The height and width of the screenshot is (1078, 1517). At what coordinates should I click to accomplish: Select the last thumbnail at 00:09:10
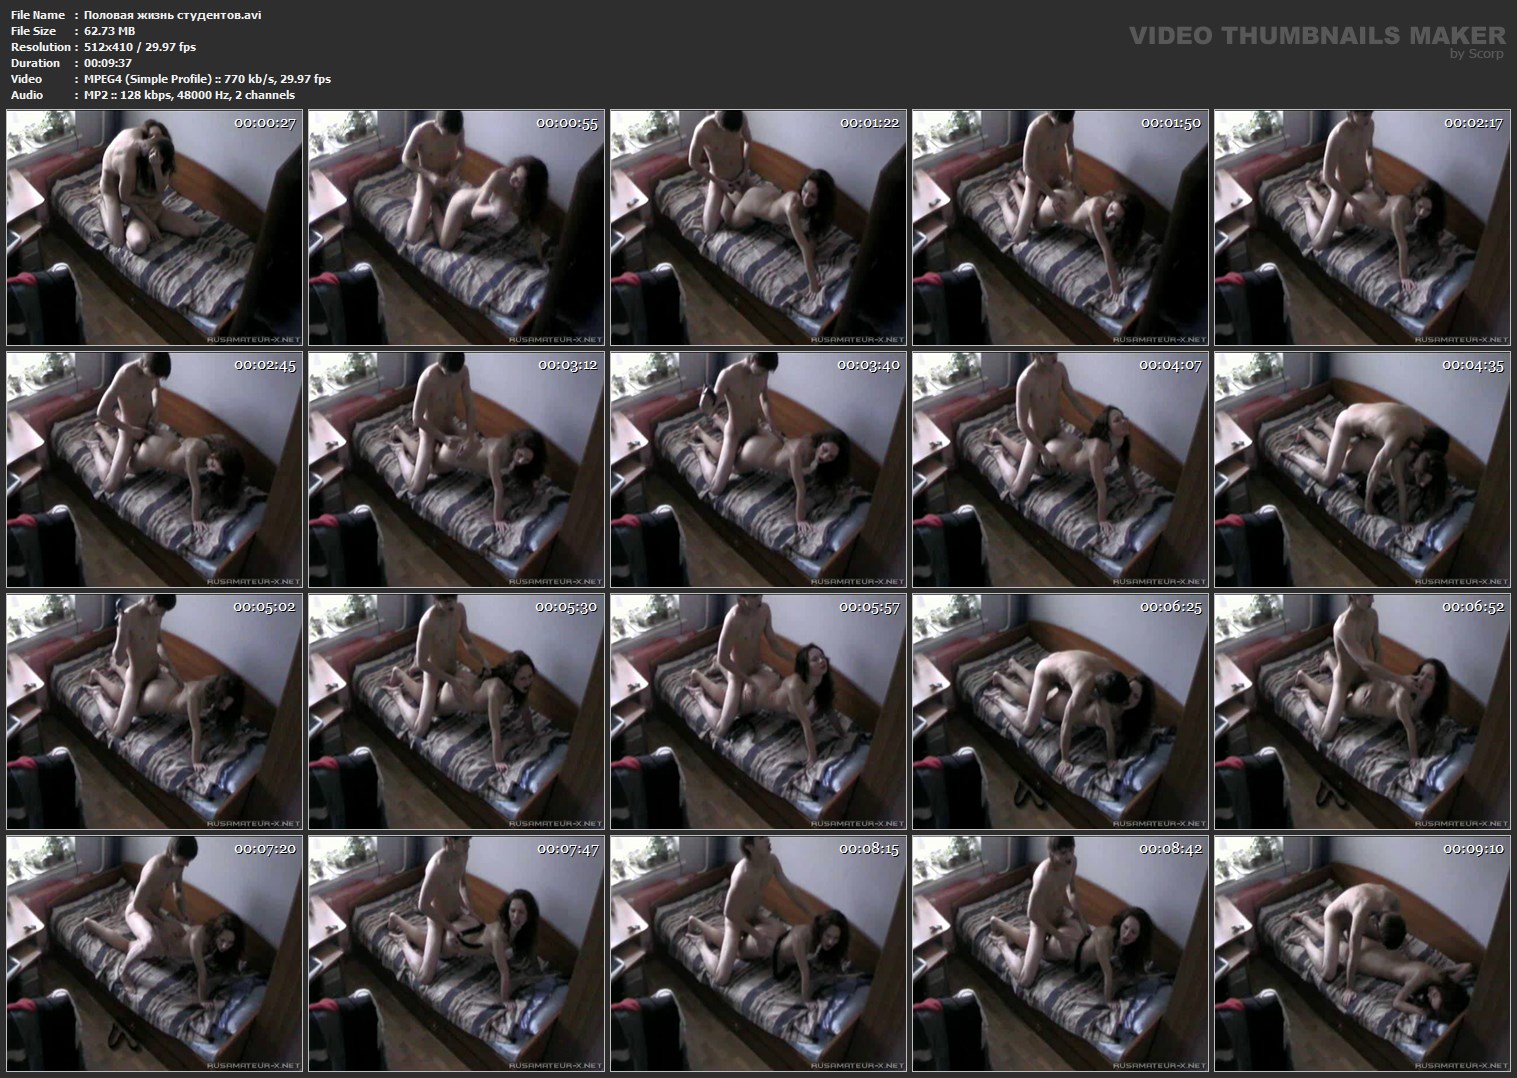pyautogui.click(x=1362, y=953)
